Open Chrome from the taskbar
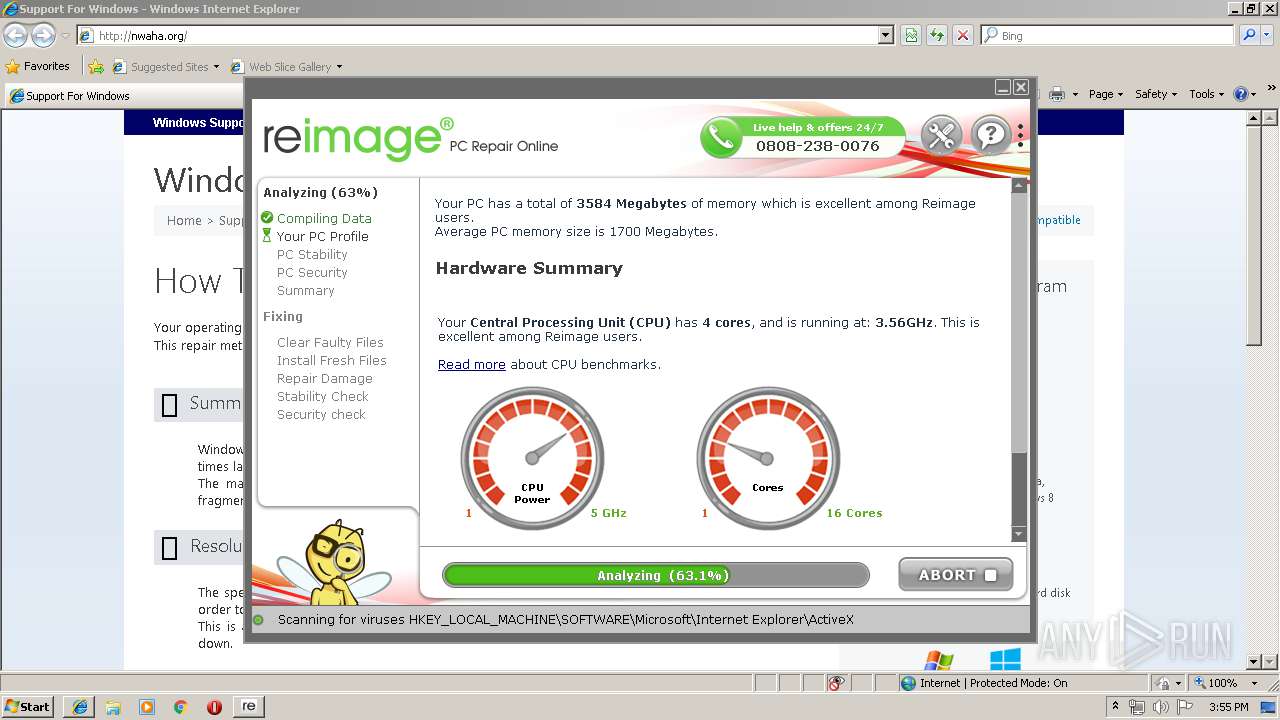This screenshot has height=720, width=1280. coord(181,707)
